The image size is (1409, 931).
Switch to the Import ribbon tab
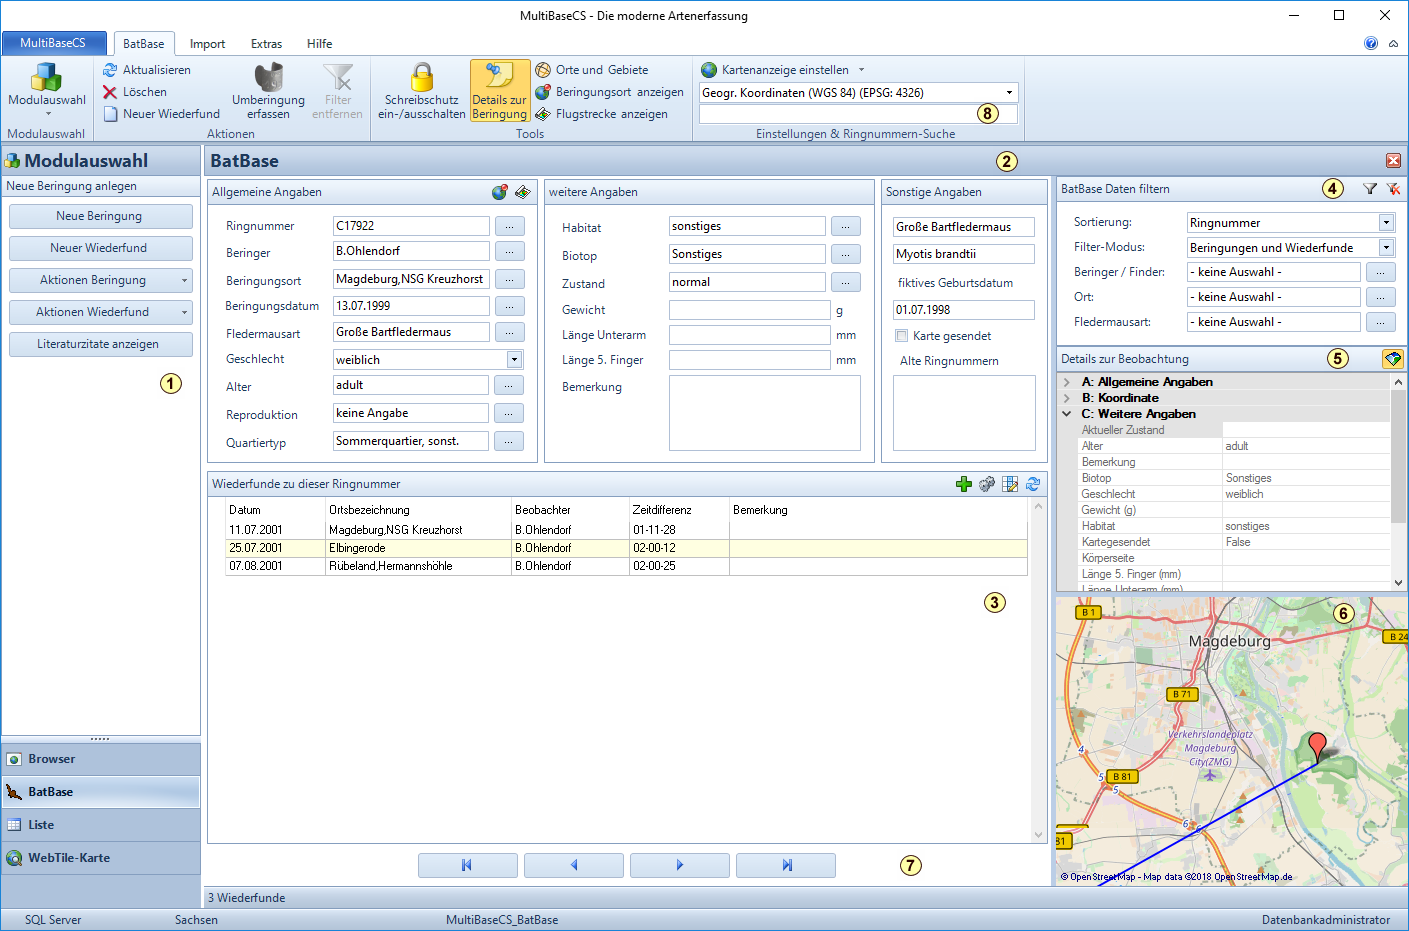pyautogui.click(x=207, y=44)
